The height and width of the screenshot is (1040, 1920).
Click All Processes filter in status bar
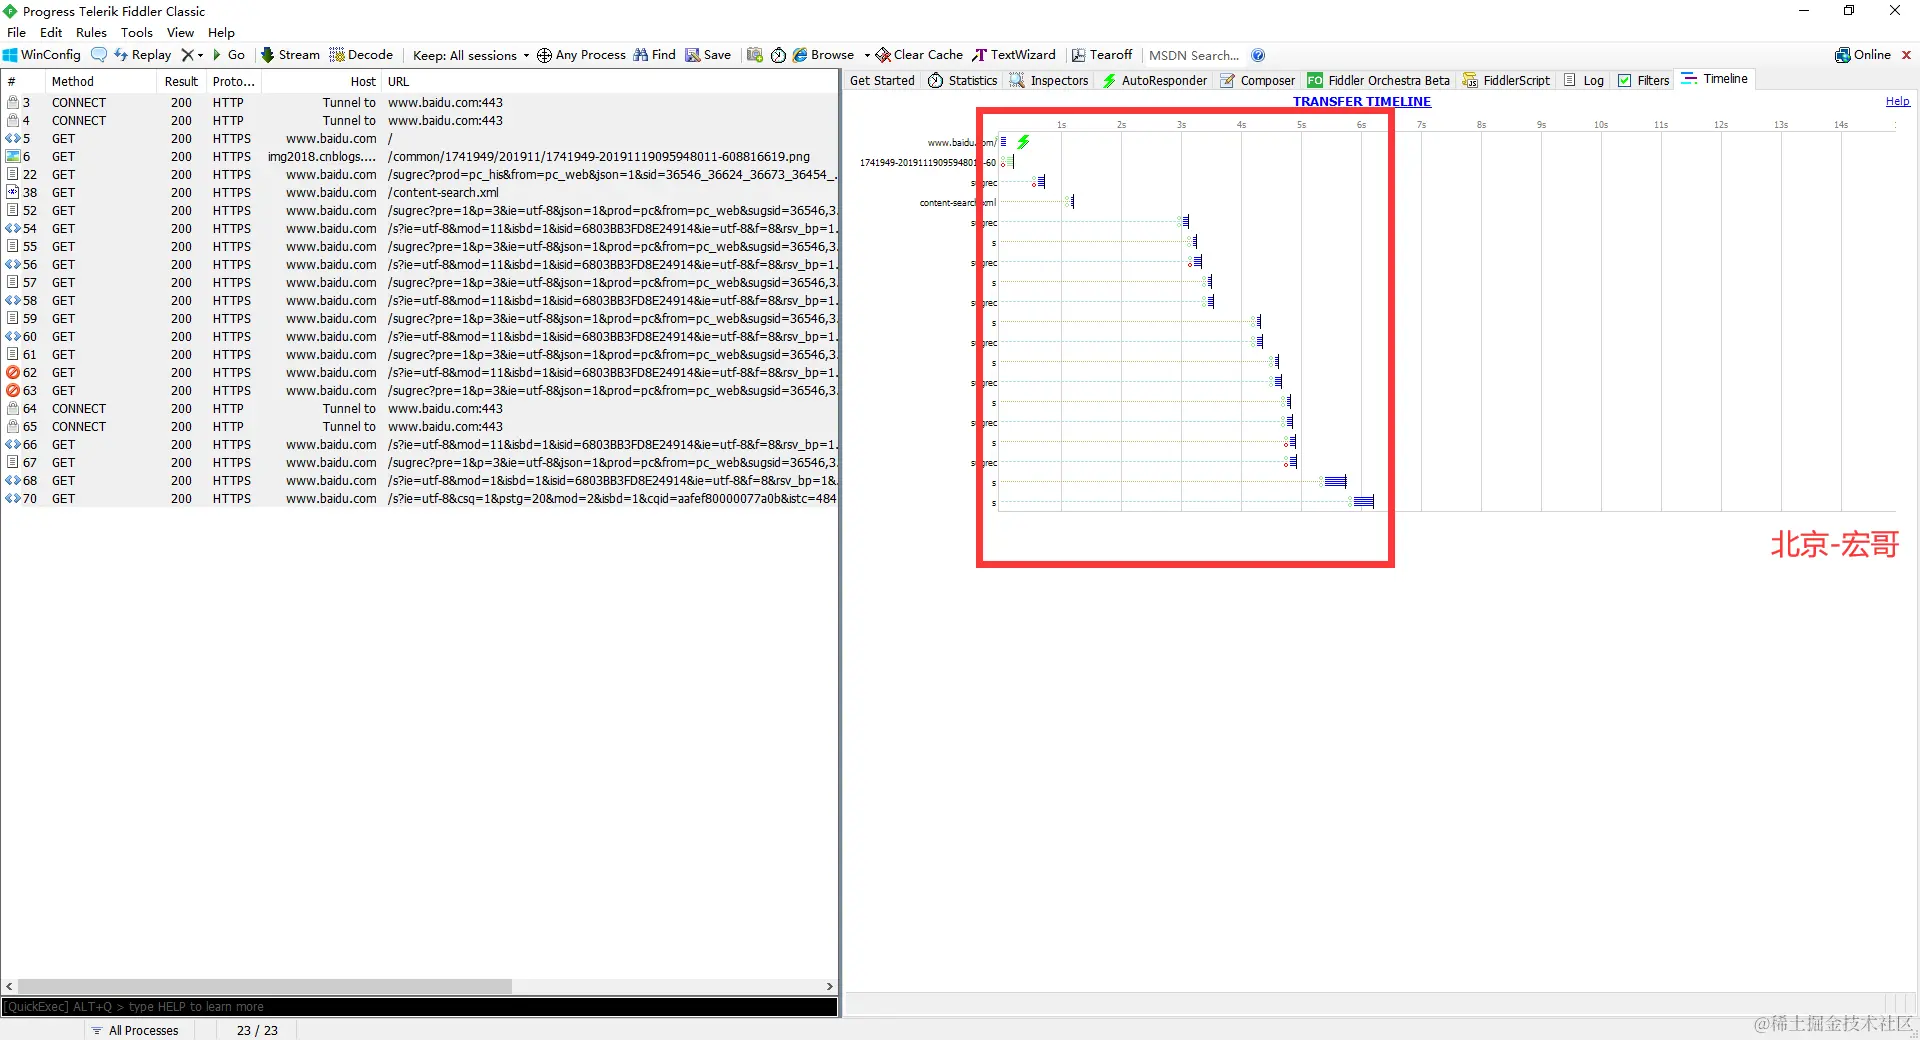tap(135, 1030)
